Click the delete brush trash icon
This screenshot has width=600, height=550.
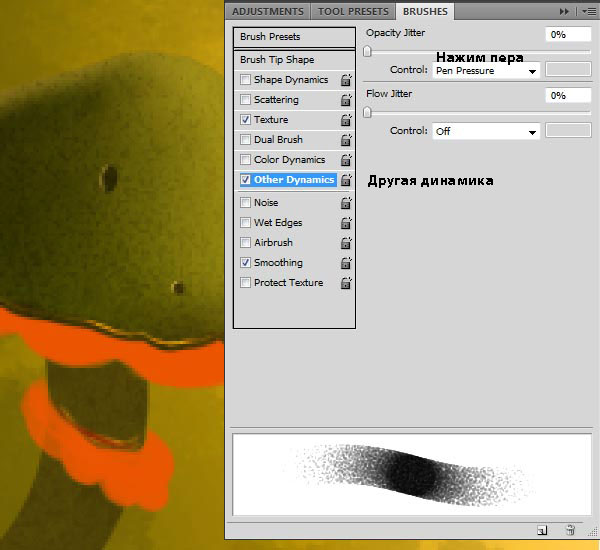pyautogui.click(x=570, y=530)
